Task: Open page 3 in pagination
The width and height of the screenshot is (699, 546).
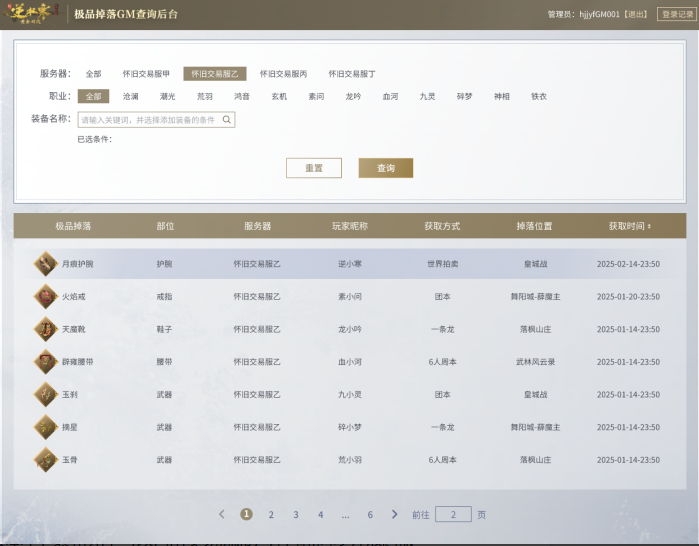Action: pyautogui.click(x=295, y=514)
